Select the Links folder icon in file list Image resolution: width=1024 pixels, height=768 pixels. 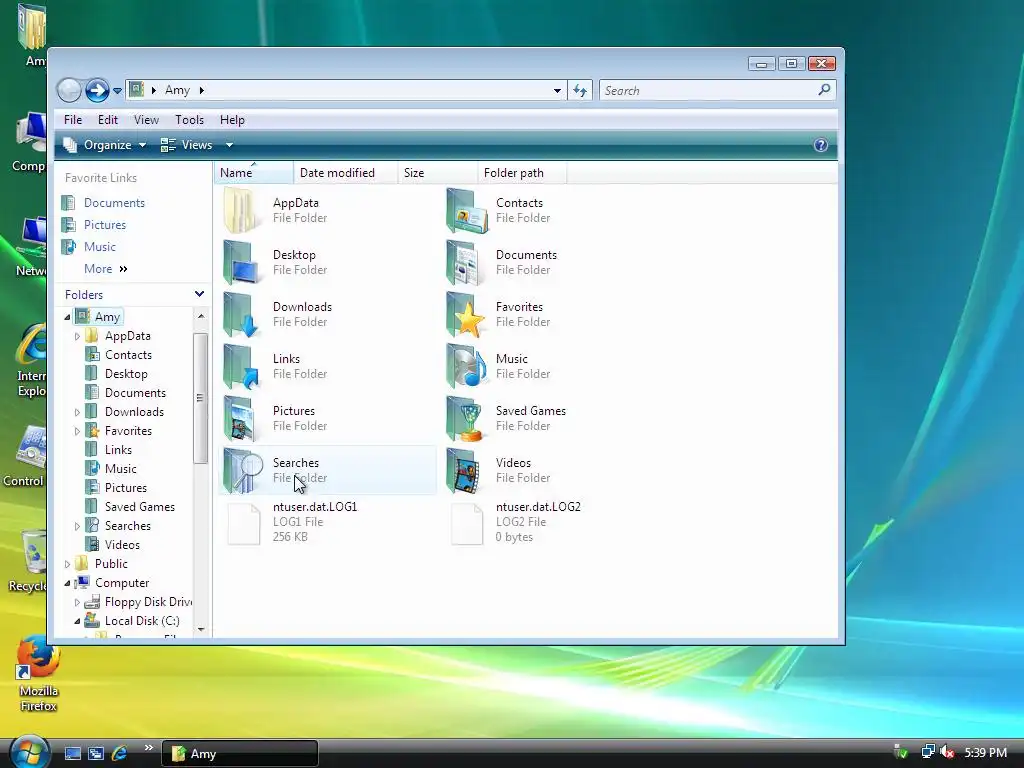pos(240,367)
